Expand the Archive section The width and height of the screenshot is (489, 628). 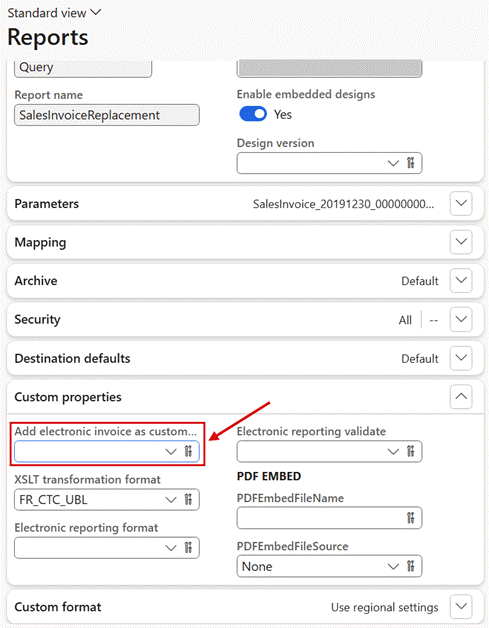click(x=461, y=280)
